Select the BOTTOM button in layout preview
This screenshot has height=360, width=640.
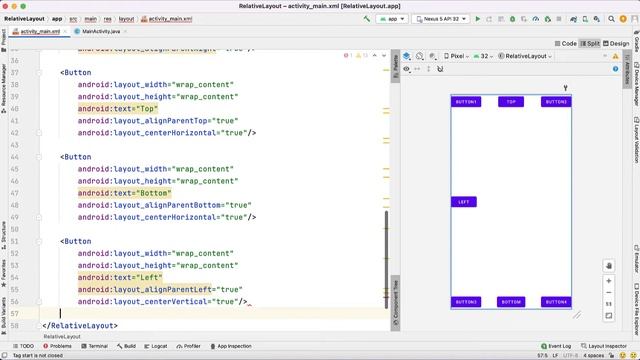(x=511, y=302)
